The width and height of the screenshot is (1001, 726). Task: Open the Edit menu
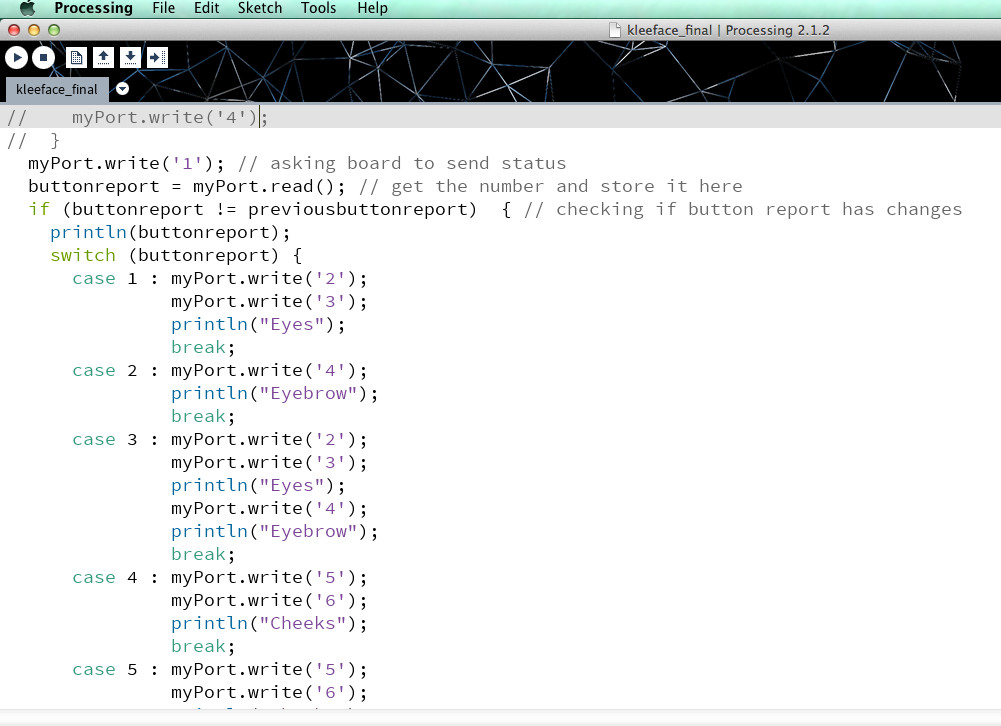click(x=206, y=8)
